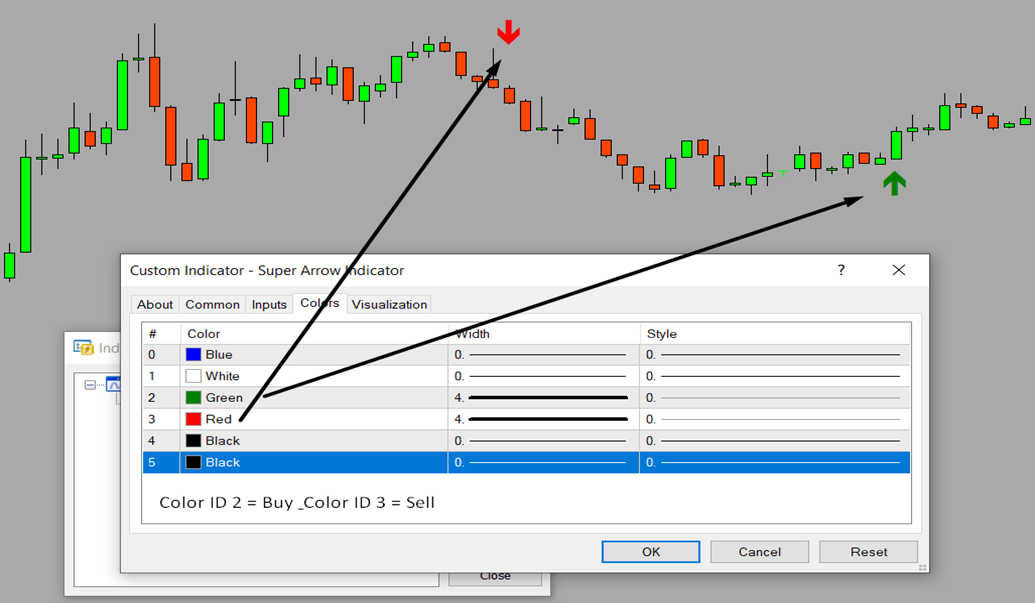Switch to the About tab

pyautogui.click(x=154, y=304)
